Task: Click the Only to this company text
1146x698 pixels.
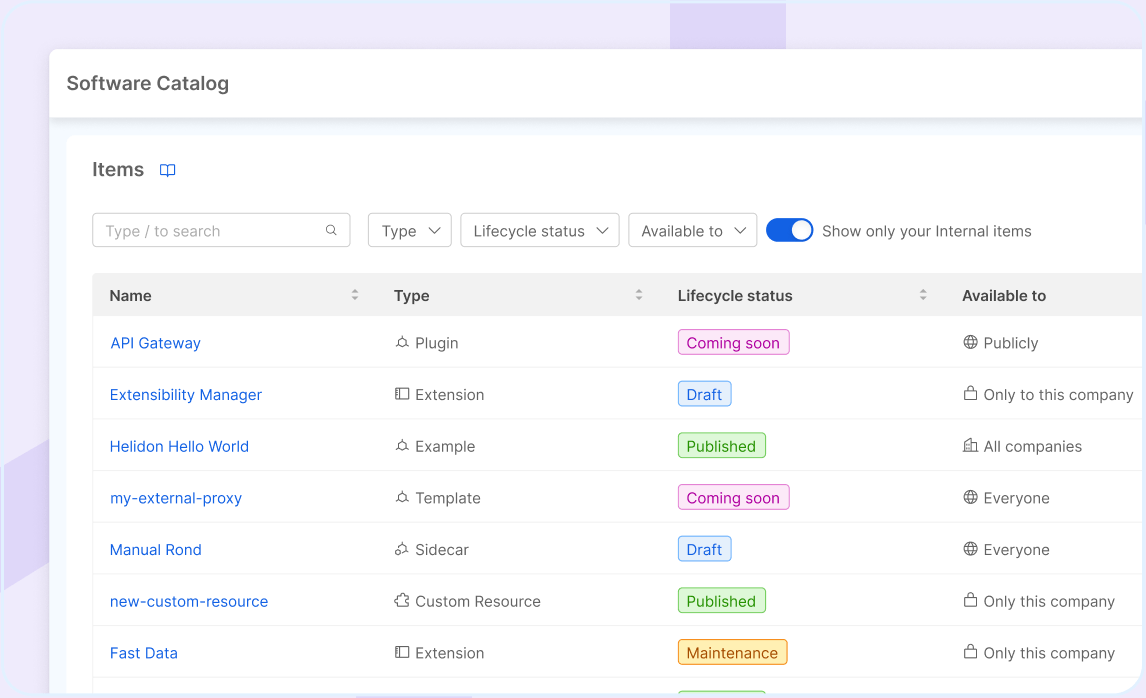Action: pyautogui.click(x=1058, y=395)
